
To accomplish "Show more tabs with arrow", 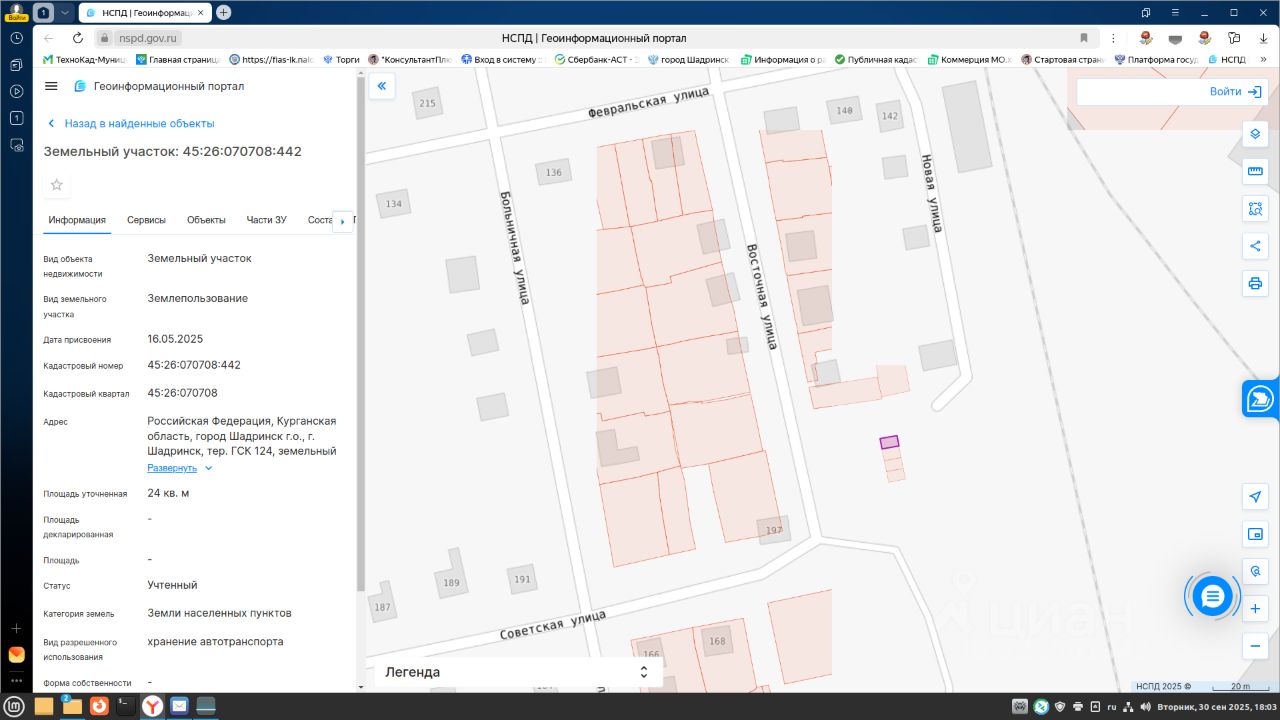I will (x=343, y=221).
